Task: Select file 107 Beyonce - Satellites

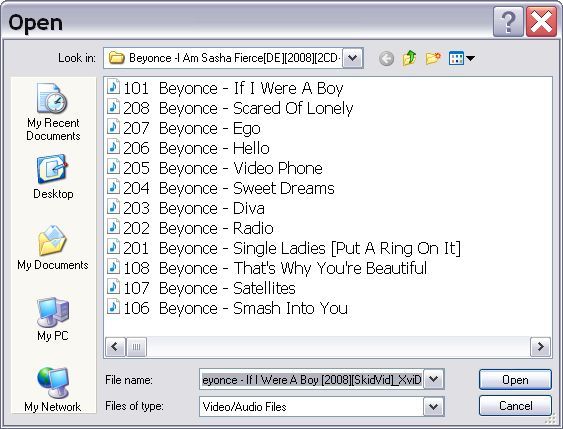Action: click(209, 288)
